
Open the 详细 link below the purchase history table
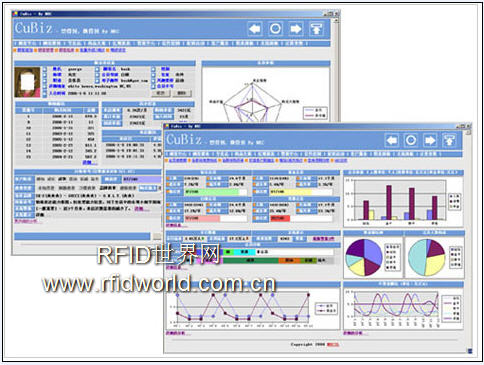[x=90, y=163]
